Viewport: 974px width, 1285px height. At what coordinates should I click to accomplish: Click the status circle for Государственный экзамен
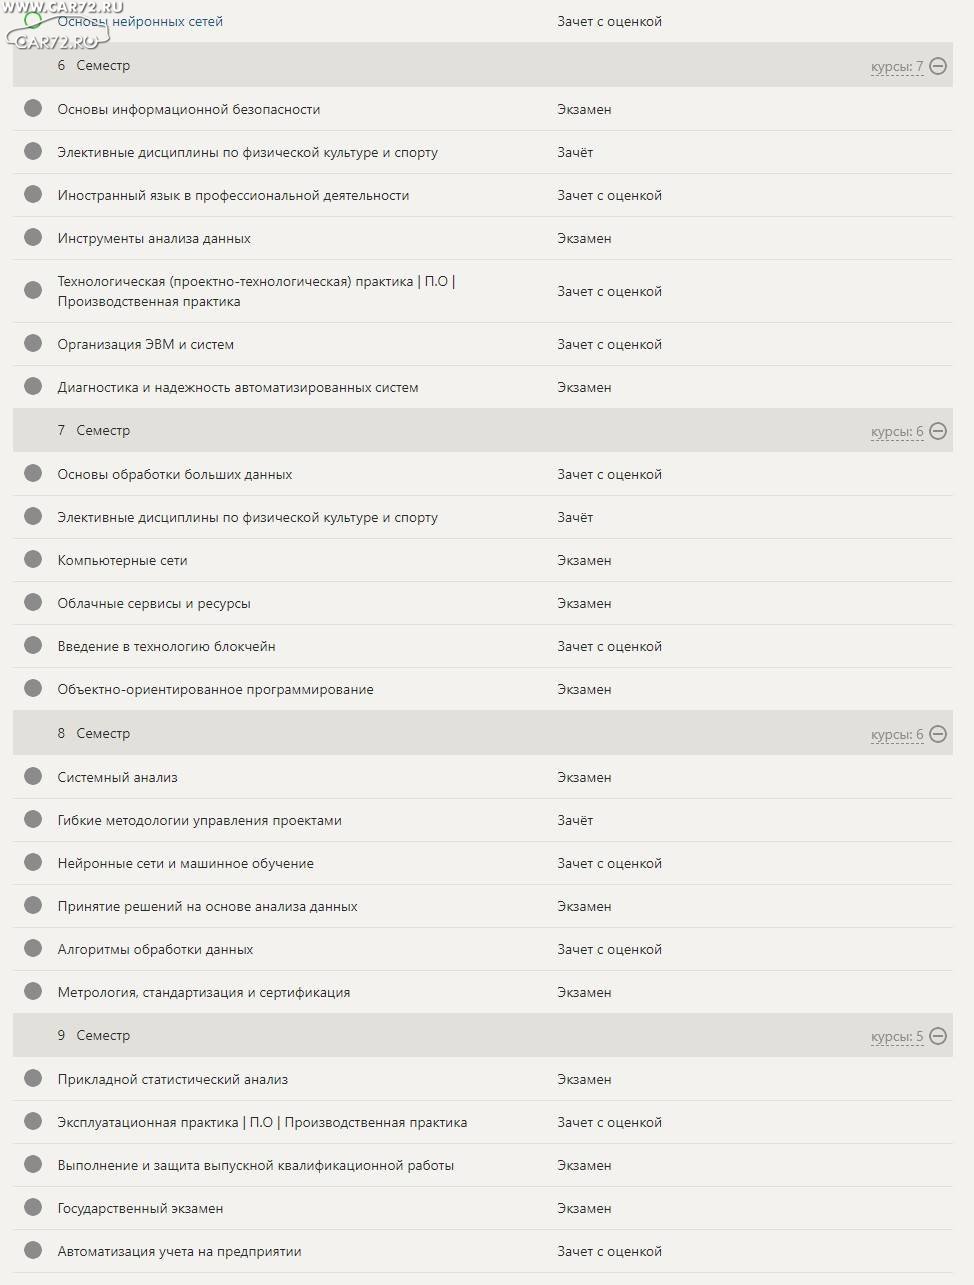pyautogui.click(x=33, y=1207)
